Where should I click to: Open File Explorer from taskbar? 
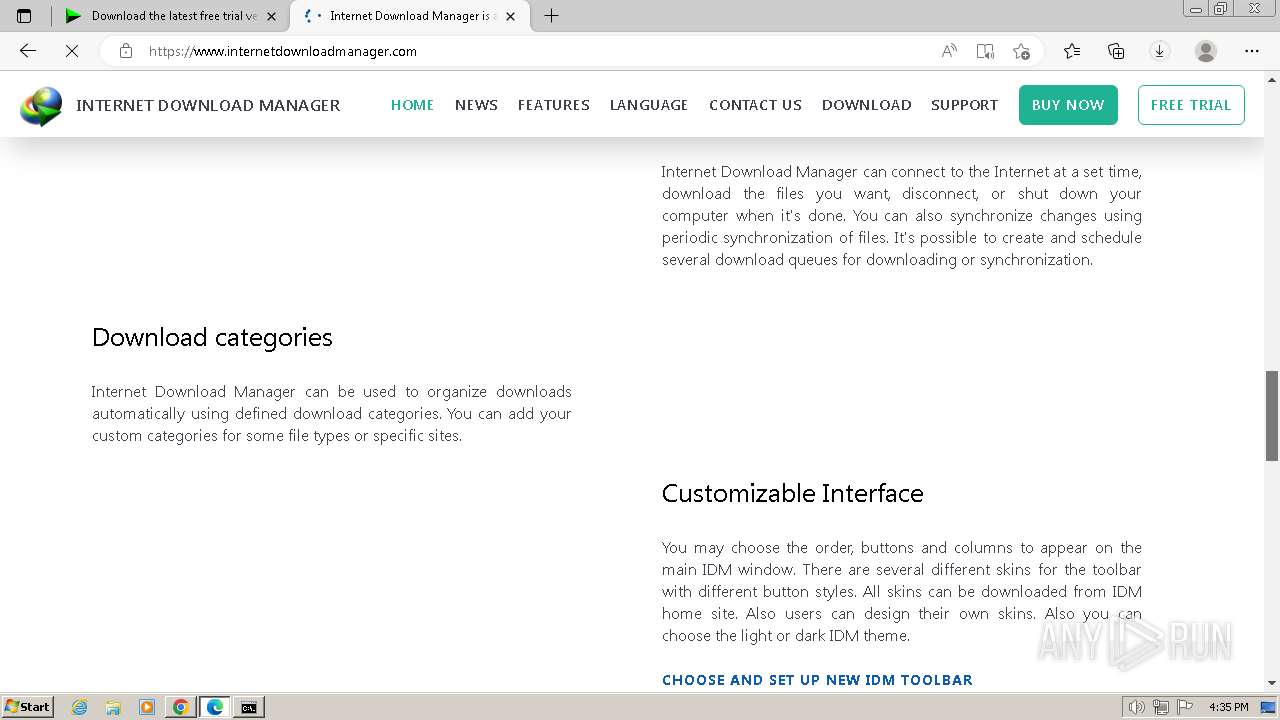click(113, 707)
